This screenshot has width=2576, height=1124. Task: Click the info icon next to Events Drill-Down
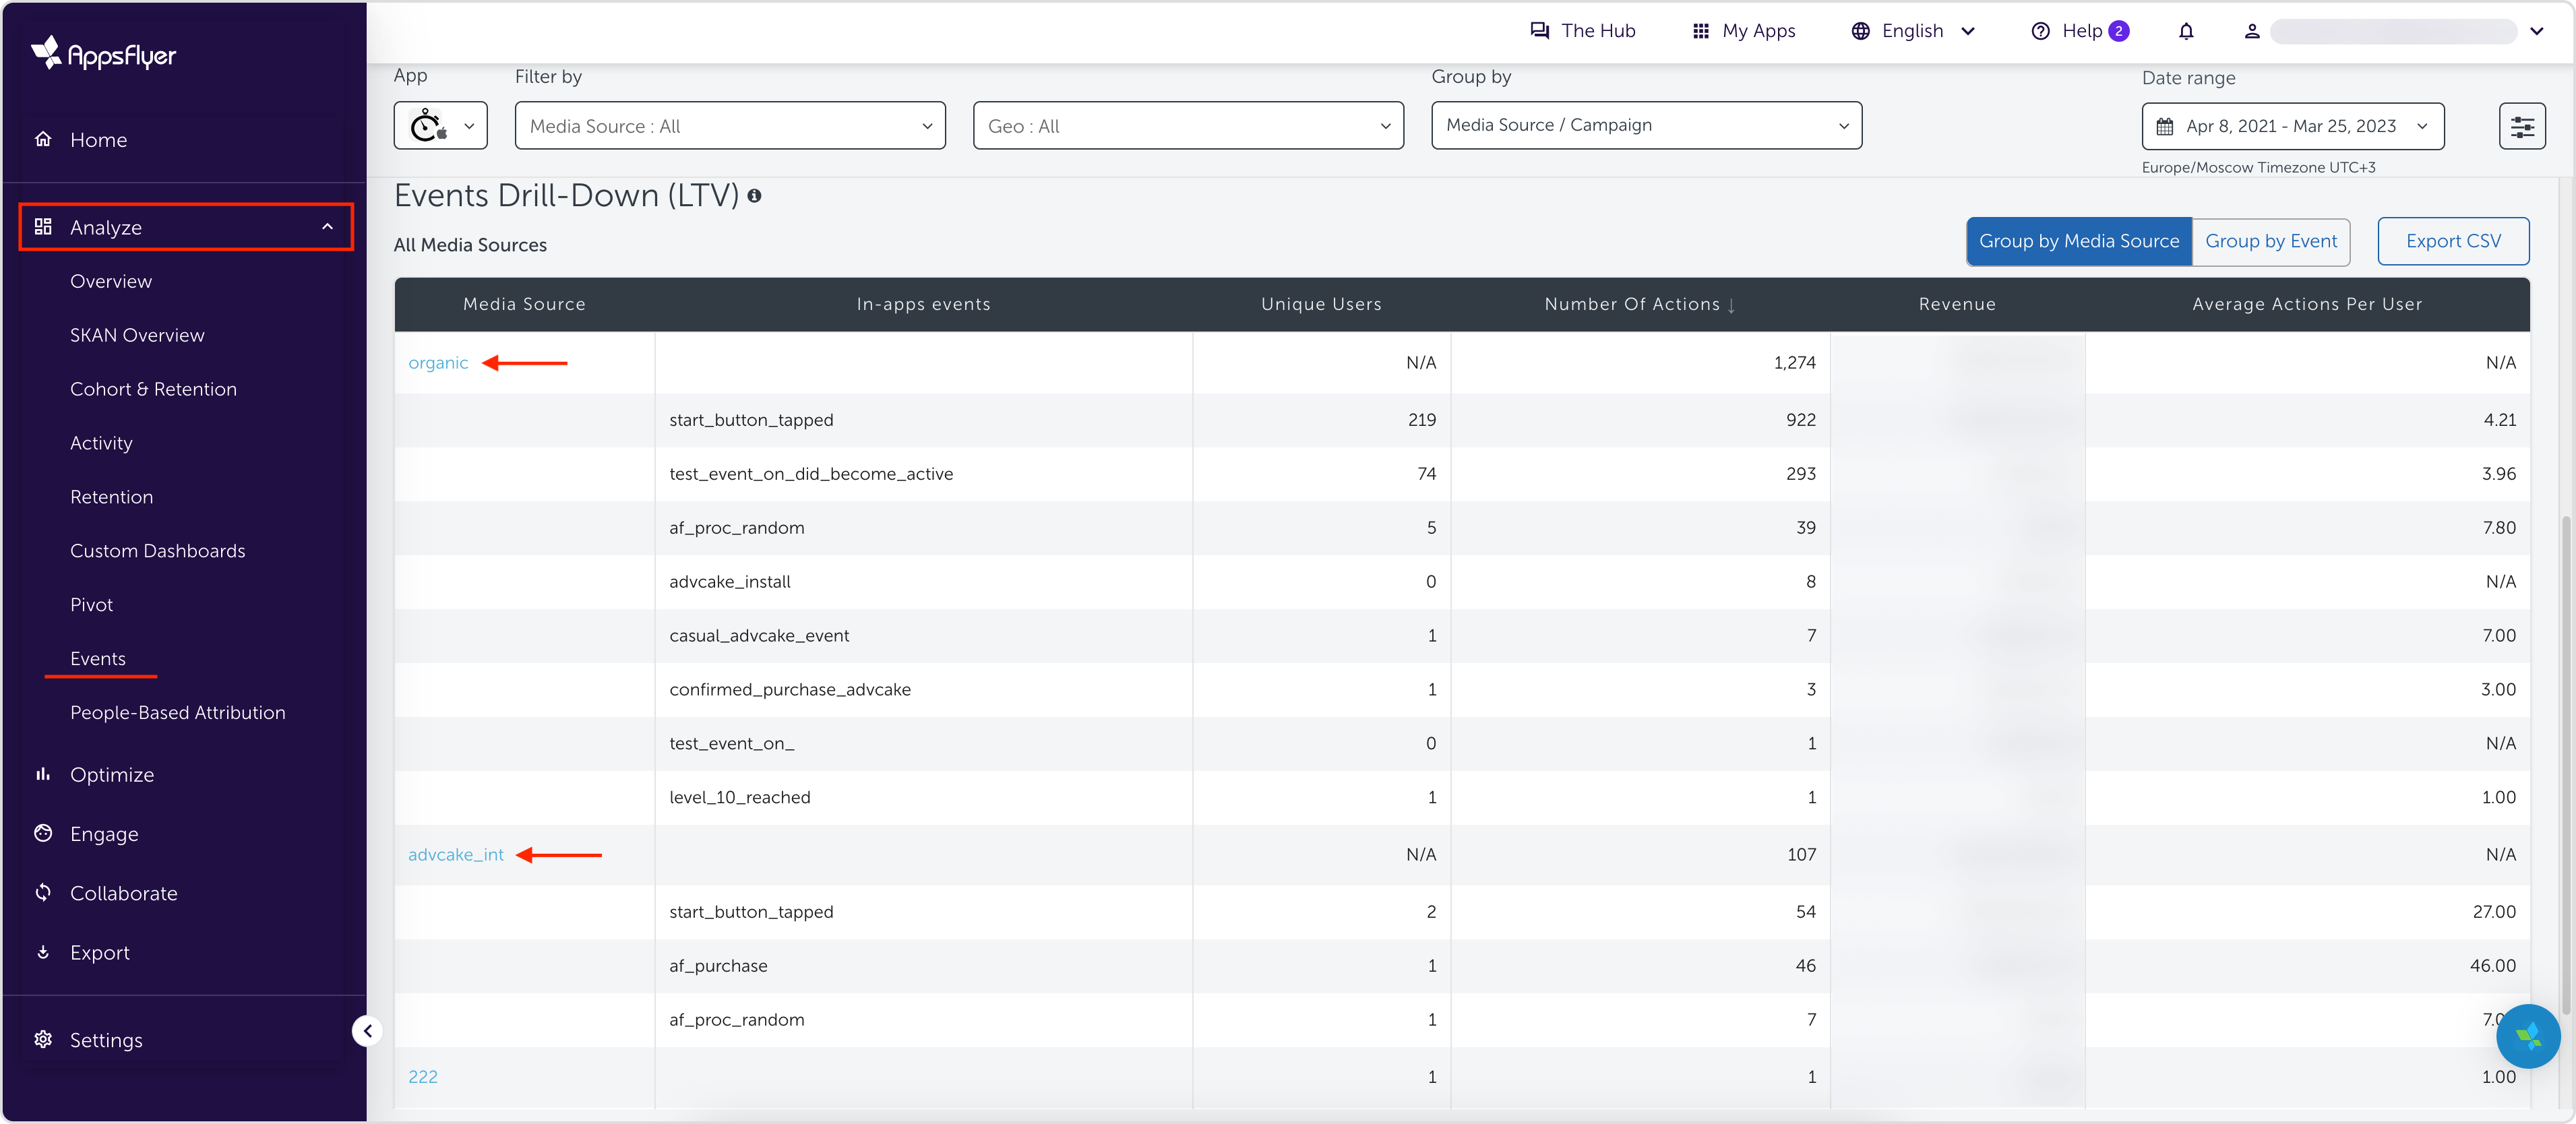tap(754, 196)
